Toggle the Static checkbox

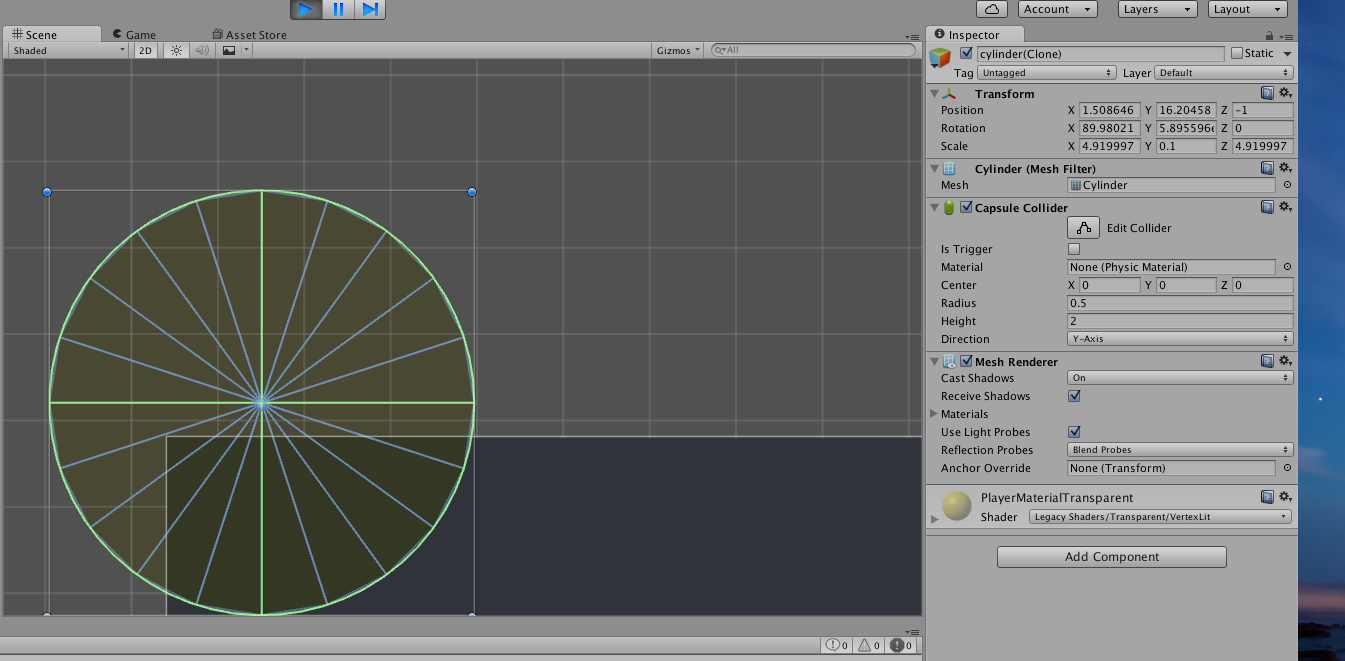point(1237,53)
